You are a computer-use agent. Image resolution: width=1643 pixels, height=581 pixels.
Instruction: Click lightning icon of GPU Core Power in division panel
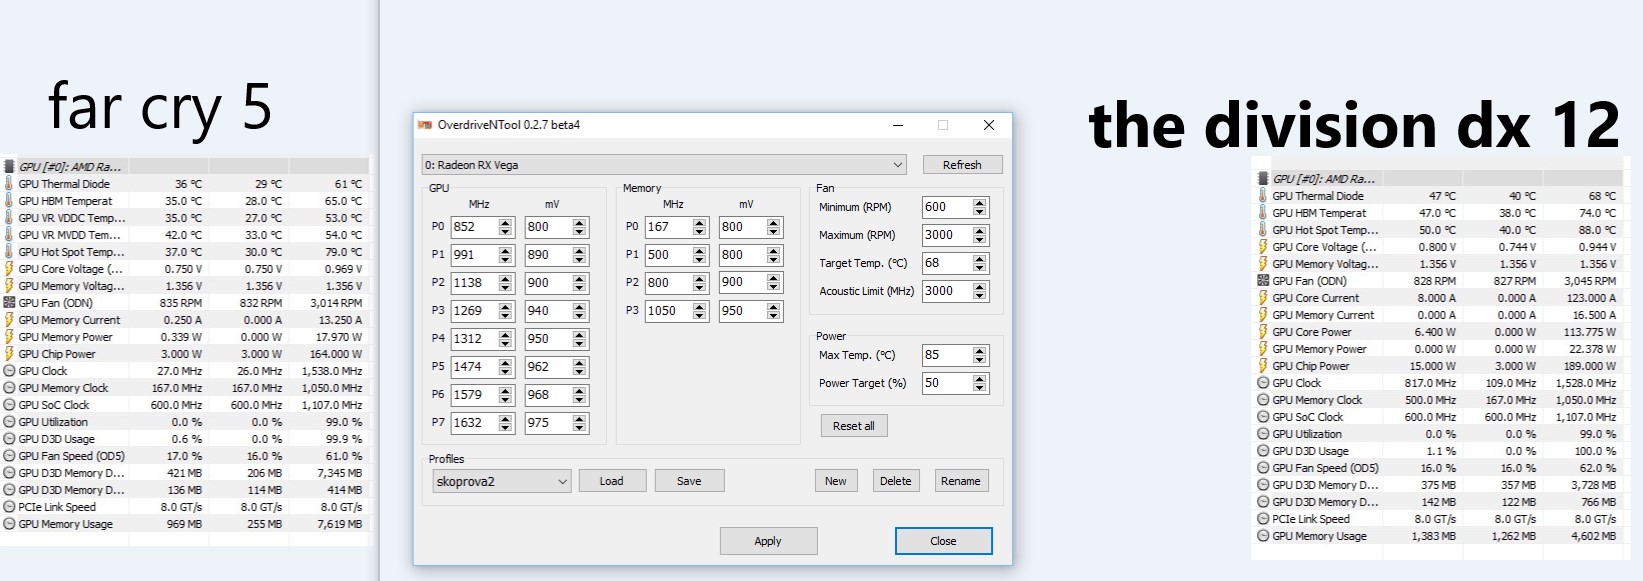tap(1263, 332)
